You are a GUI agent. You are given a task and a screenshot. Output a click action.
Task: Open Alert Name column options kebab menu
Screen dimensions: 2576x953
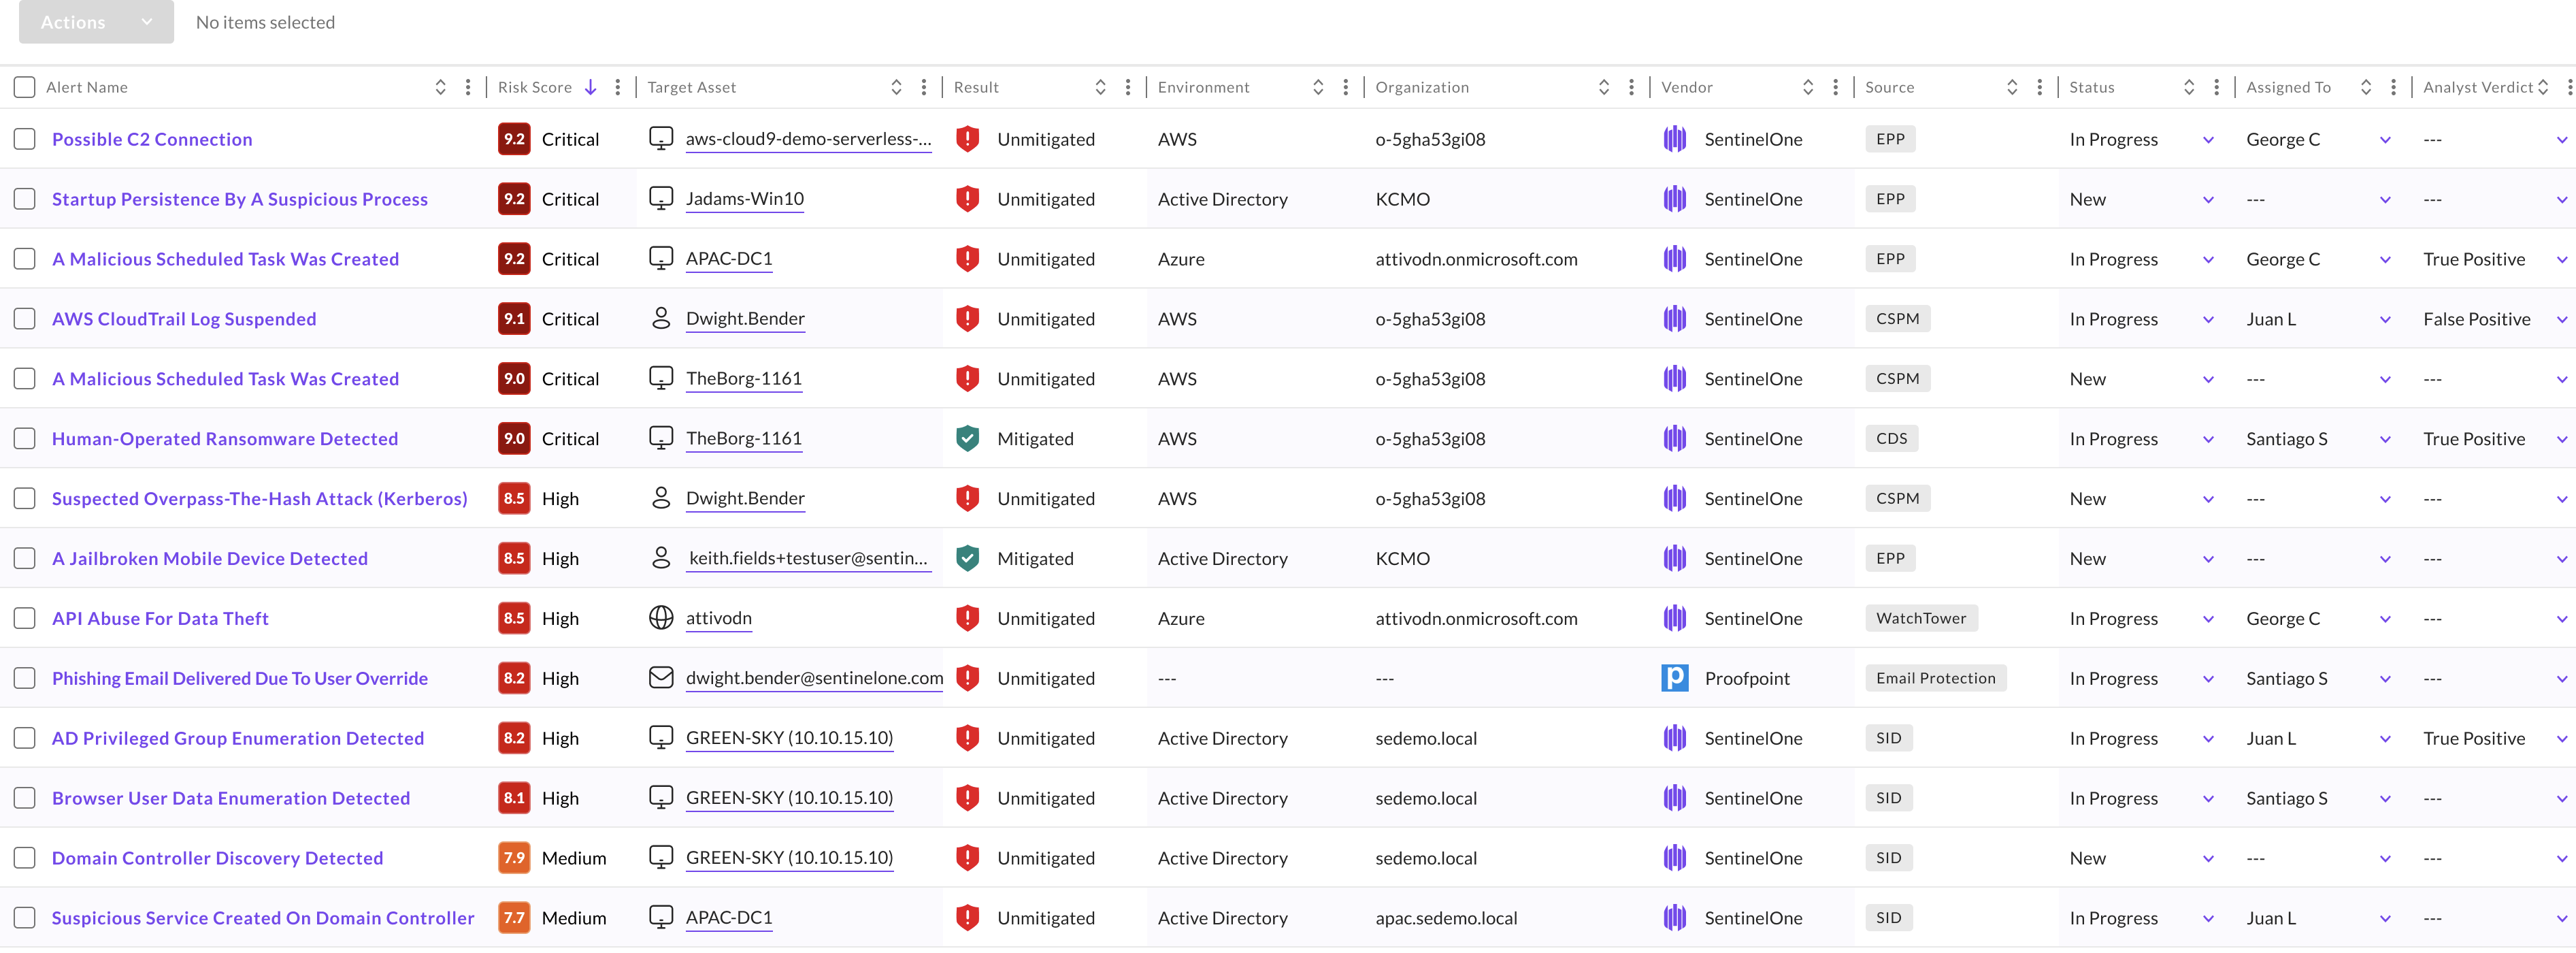(468, 87)
